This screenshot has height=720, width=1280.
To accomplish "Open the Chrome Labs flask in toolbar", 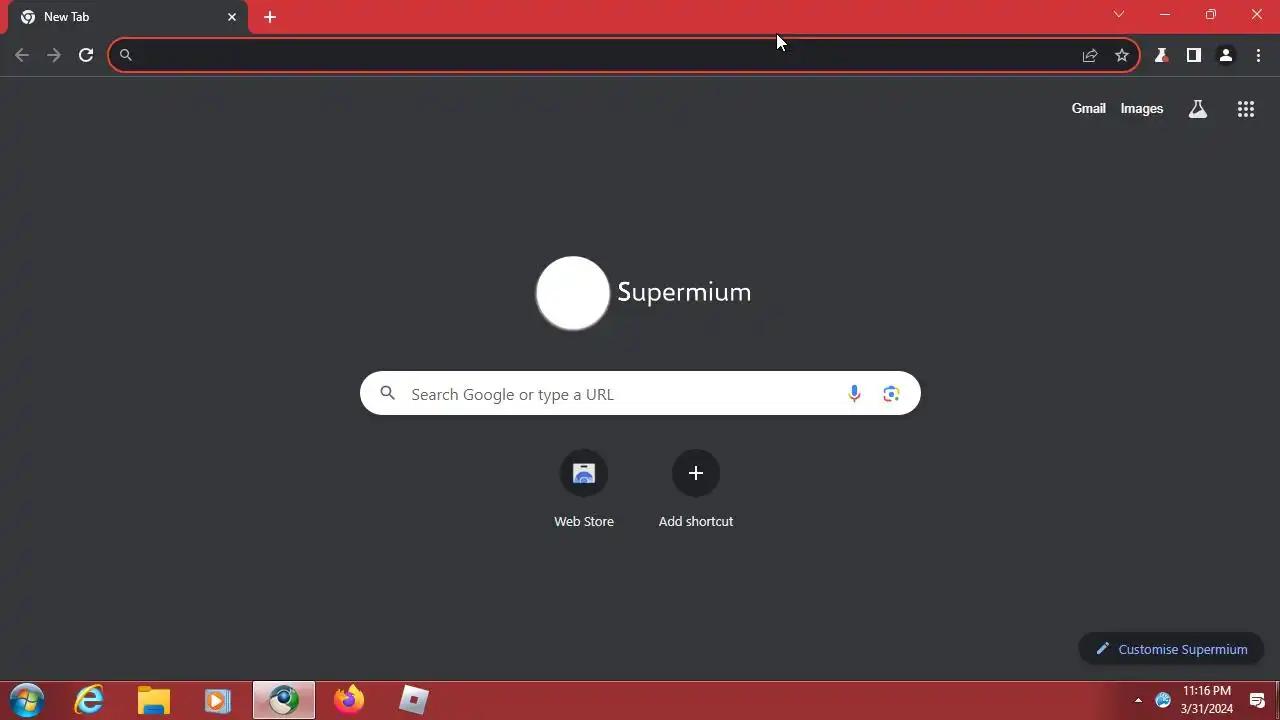I will click(x=1161, y=55).
